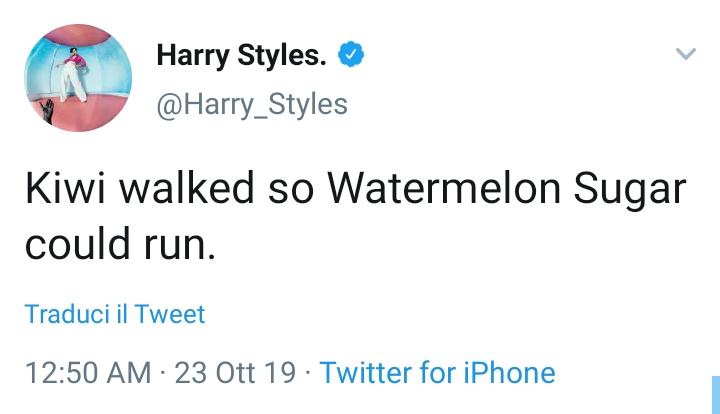This screenshot has width=720, height=414.
Task: Open Harry Styles profile avatar picture
Action: pos(77,78)
